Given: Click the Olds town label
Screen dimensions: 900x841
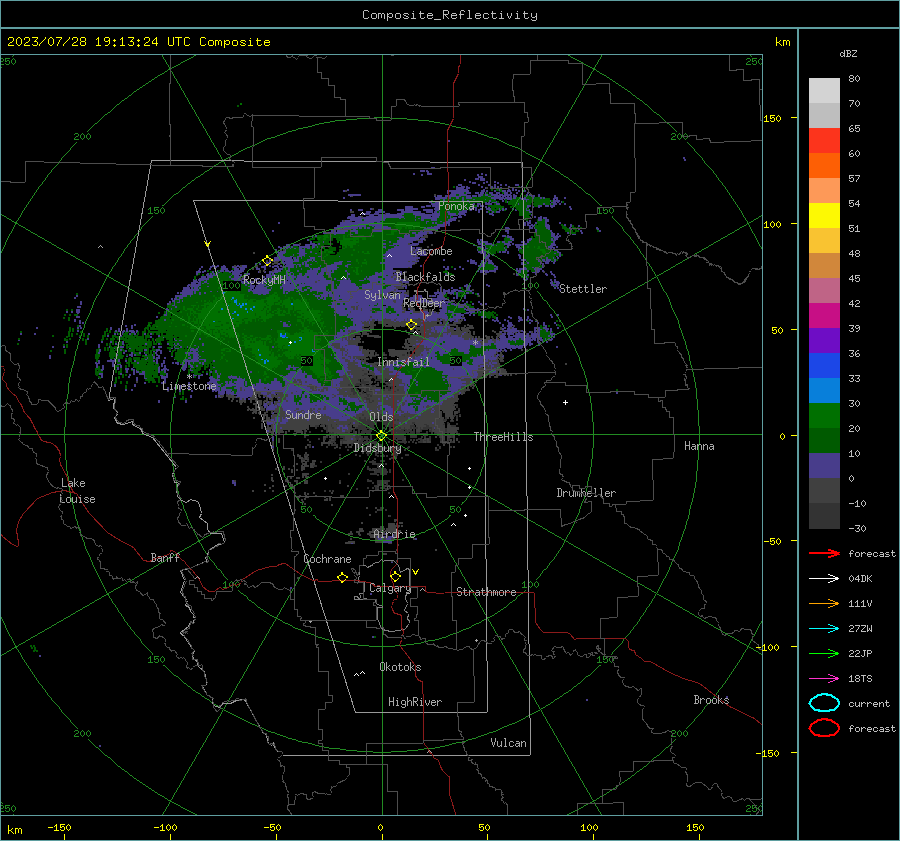Looking at the screenshot, I should click(381, 417).
